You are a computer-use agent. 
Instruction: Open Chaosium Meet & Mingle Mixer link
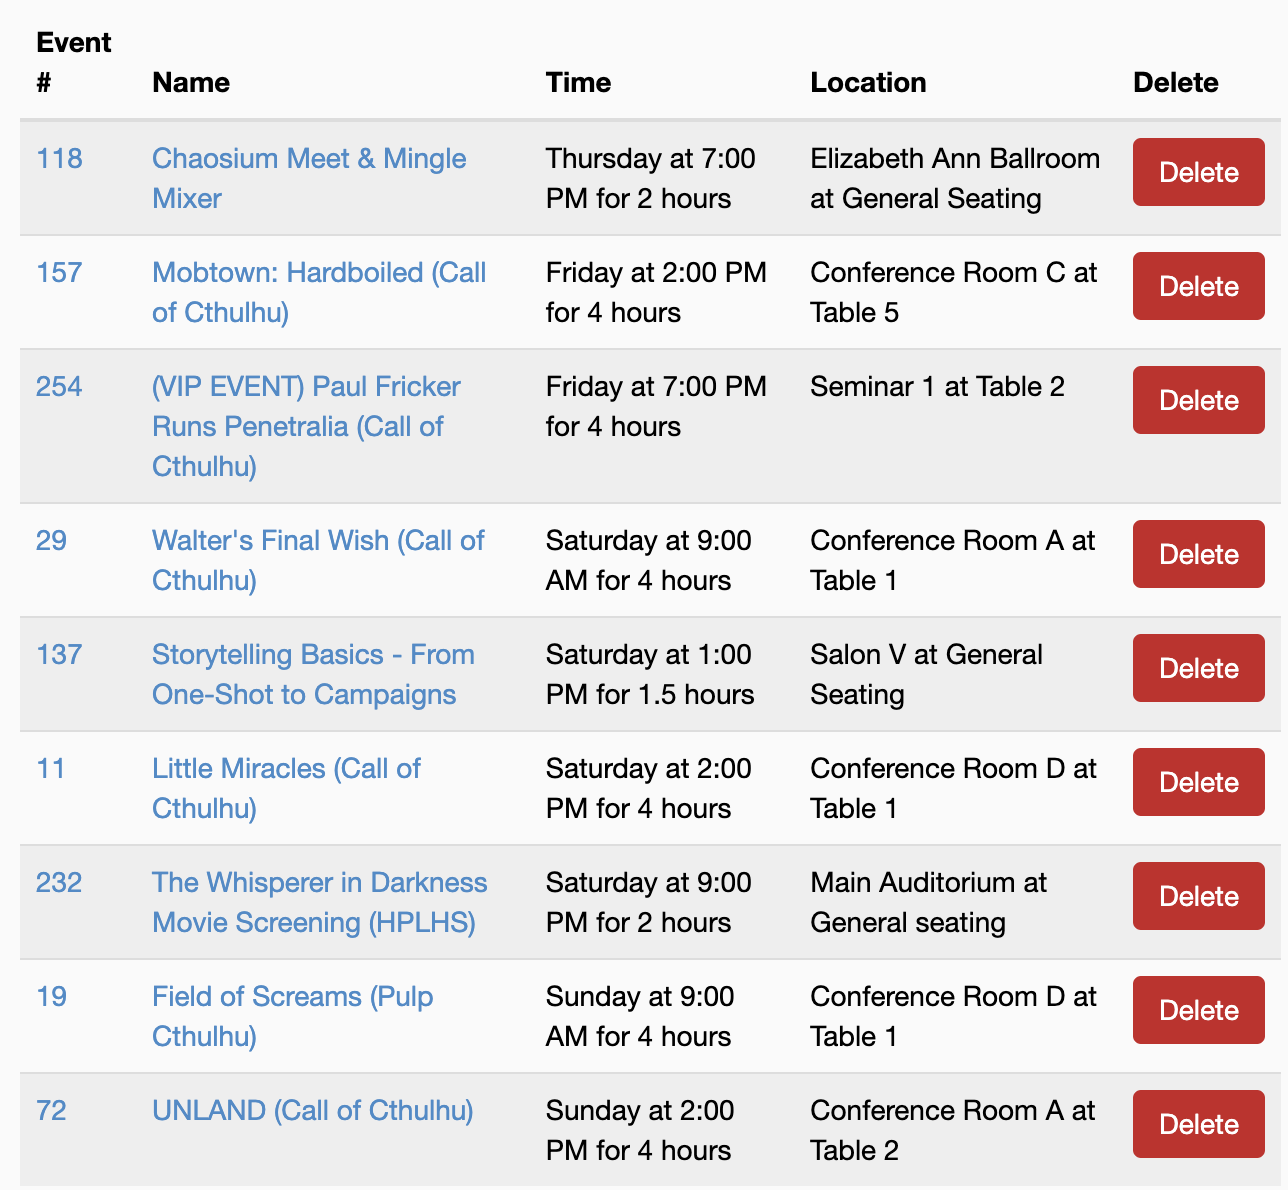(308, 159)
